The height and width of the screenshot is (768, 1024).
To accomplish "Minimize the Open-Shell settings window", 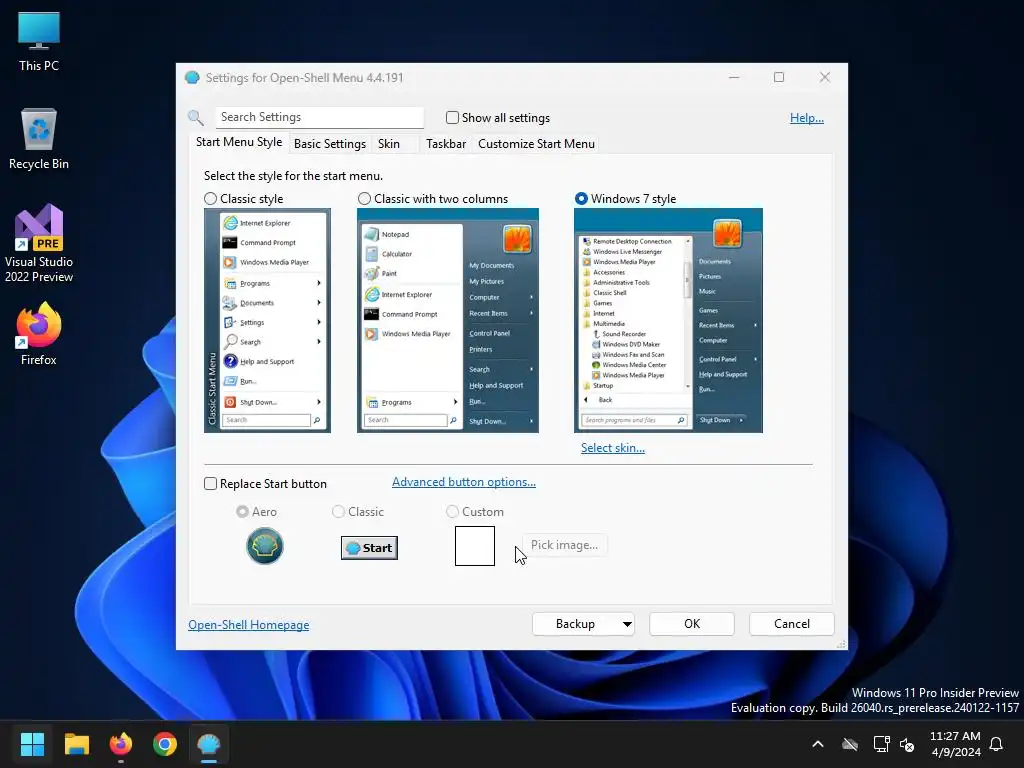I will (x=734, y=77).
